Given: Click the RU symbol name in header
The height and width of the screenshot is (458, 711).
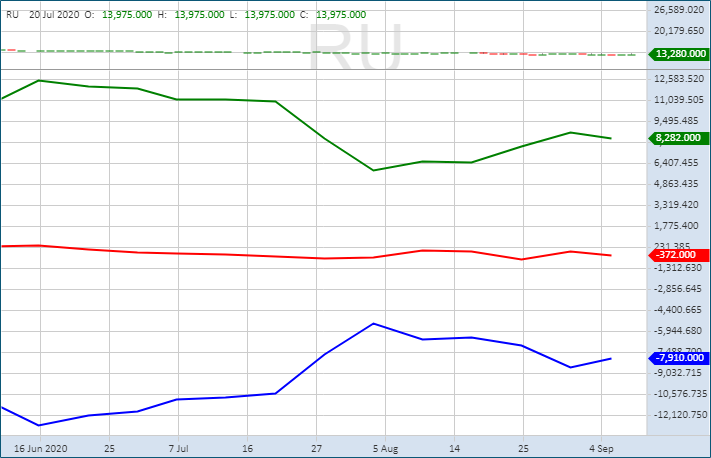Looking at the screenshot, I should point(12,15).
